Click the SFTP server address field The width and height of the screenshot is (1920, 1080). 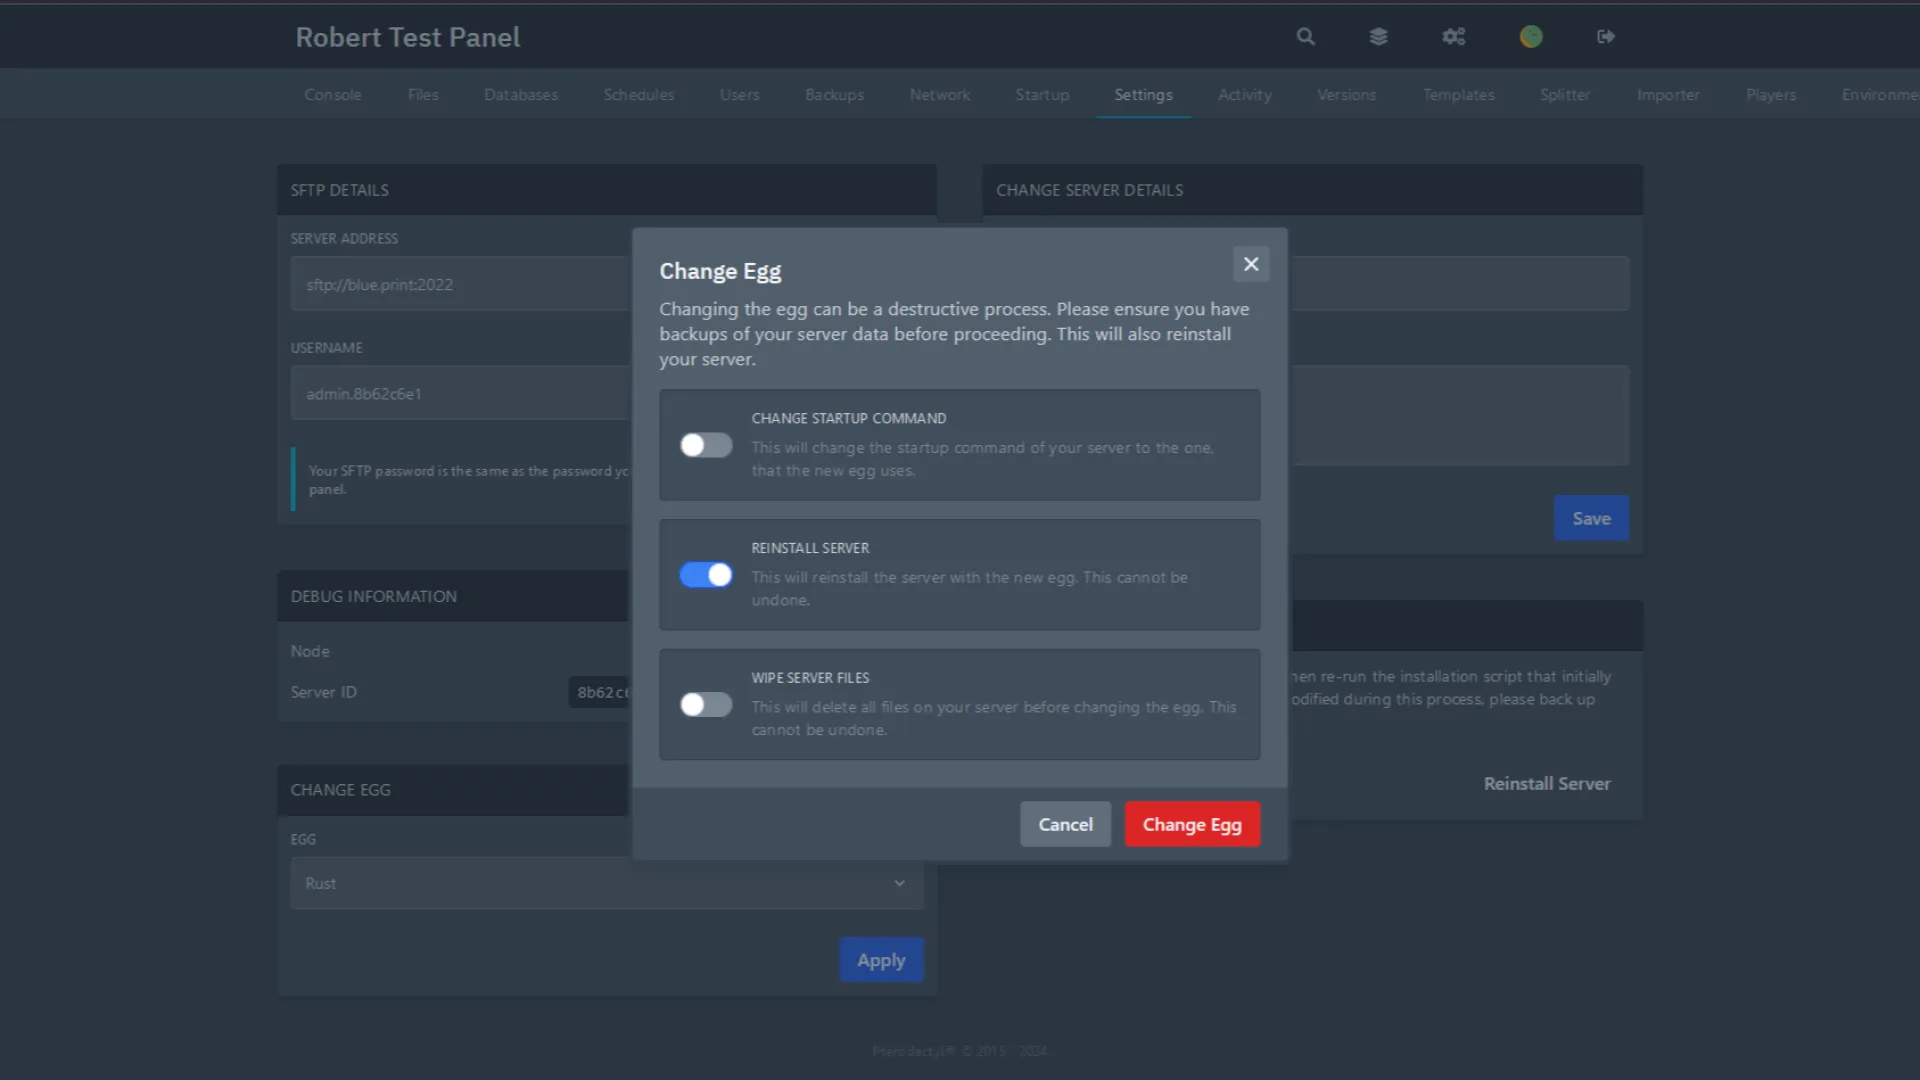tap(460, 285)
